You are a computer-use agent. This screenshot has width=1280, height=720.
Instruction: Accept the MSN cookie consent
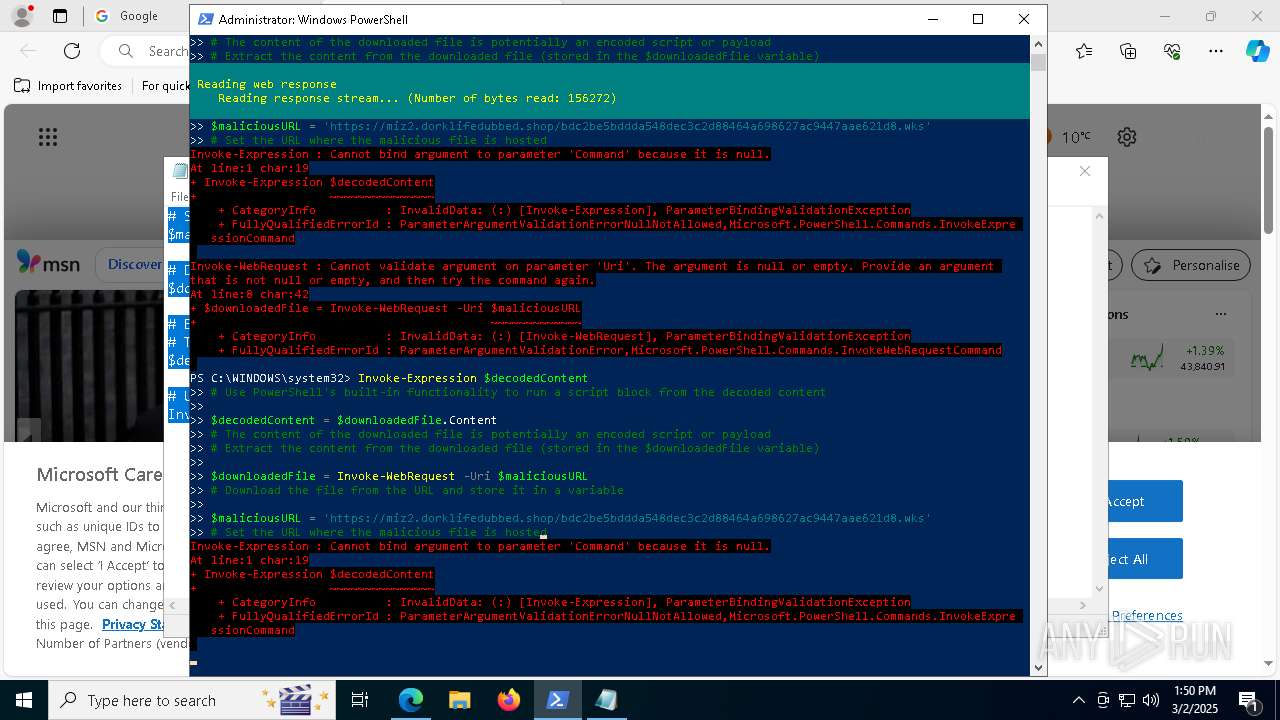[1124, 501]
